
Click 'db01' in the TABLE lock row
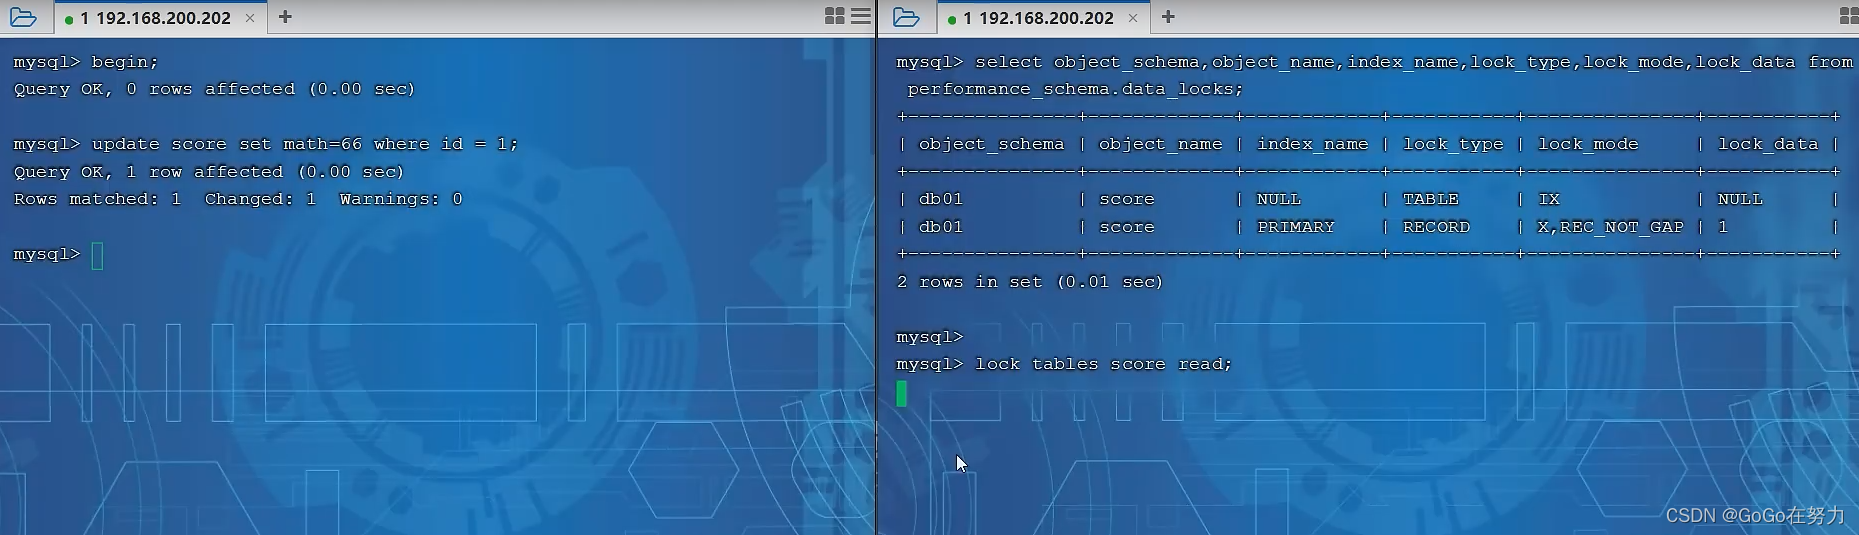point(940,199)
